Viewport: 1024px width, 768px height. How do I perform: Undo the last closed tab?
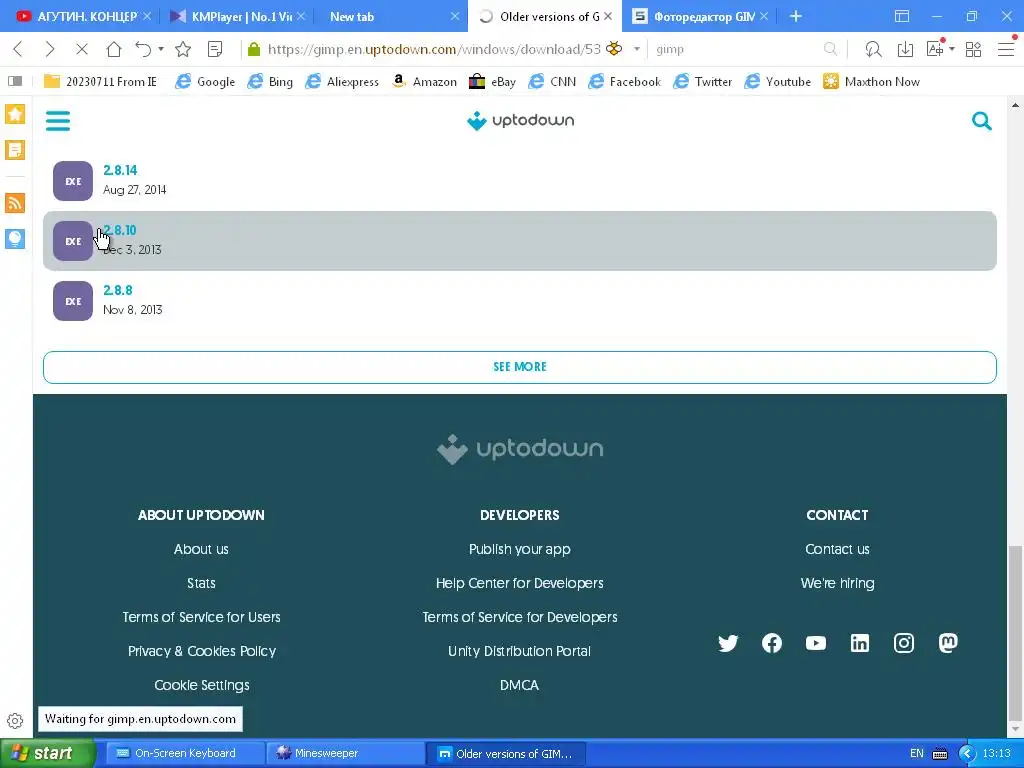(143, 49)
